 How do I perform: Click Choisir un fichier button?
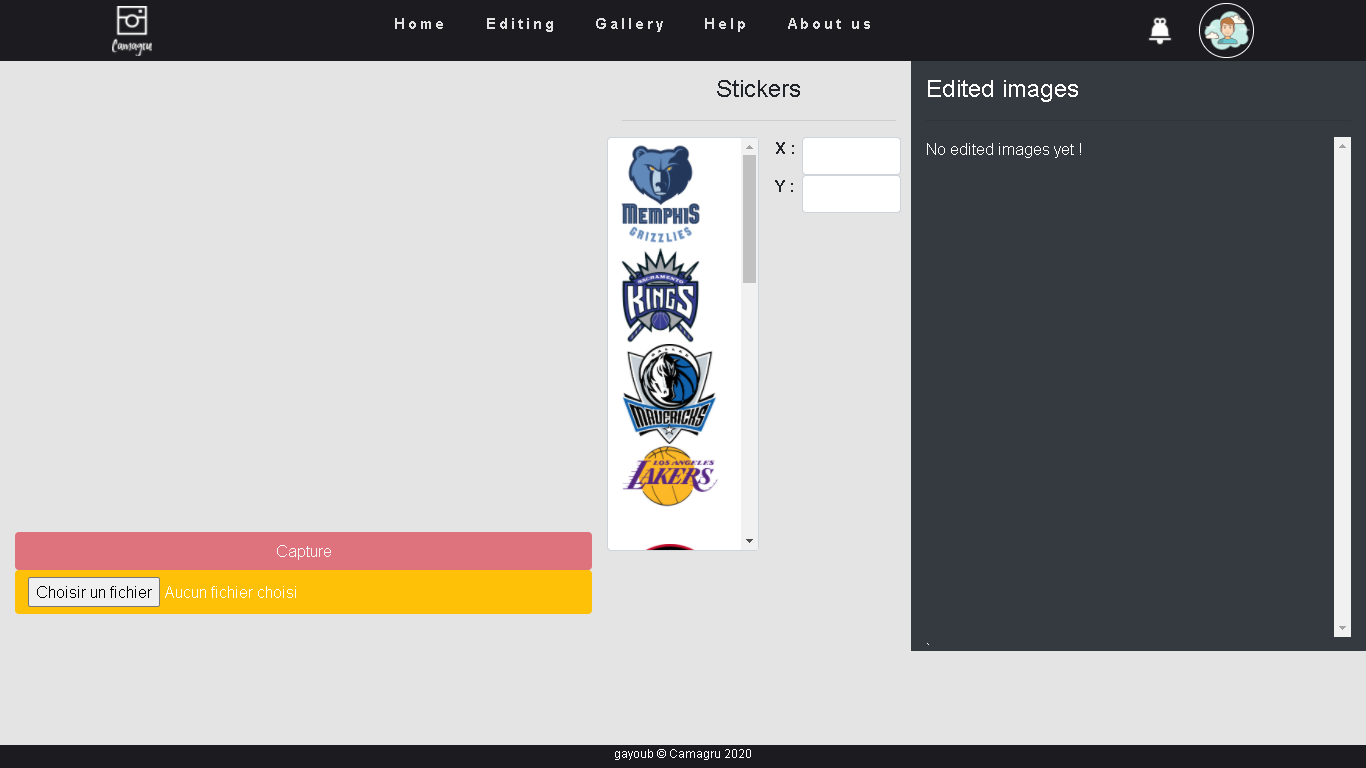tap(94, 592)
